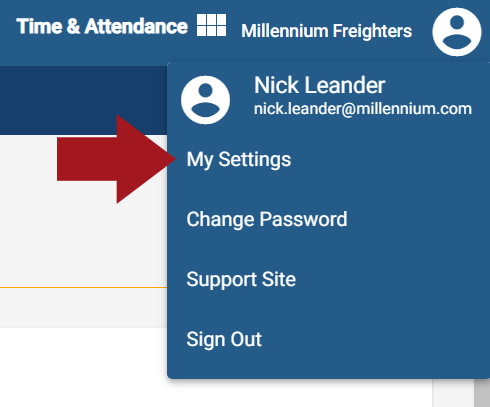Click the profile avatar in the top header
The width and height of the screenshot is (490, 407).
coord(457,32)
